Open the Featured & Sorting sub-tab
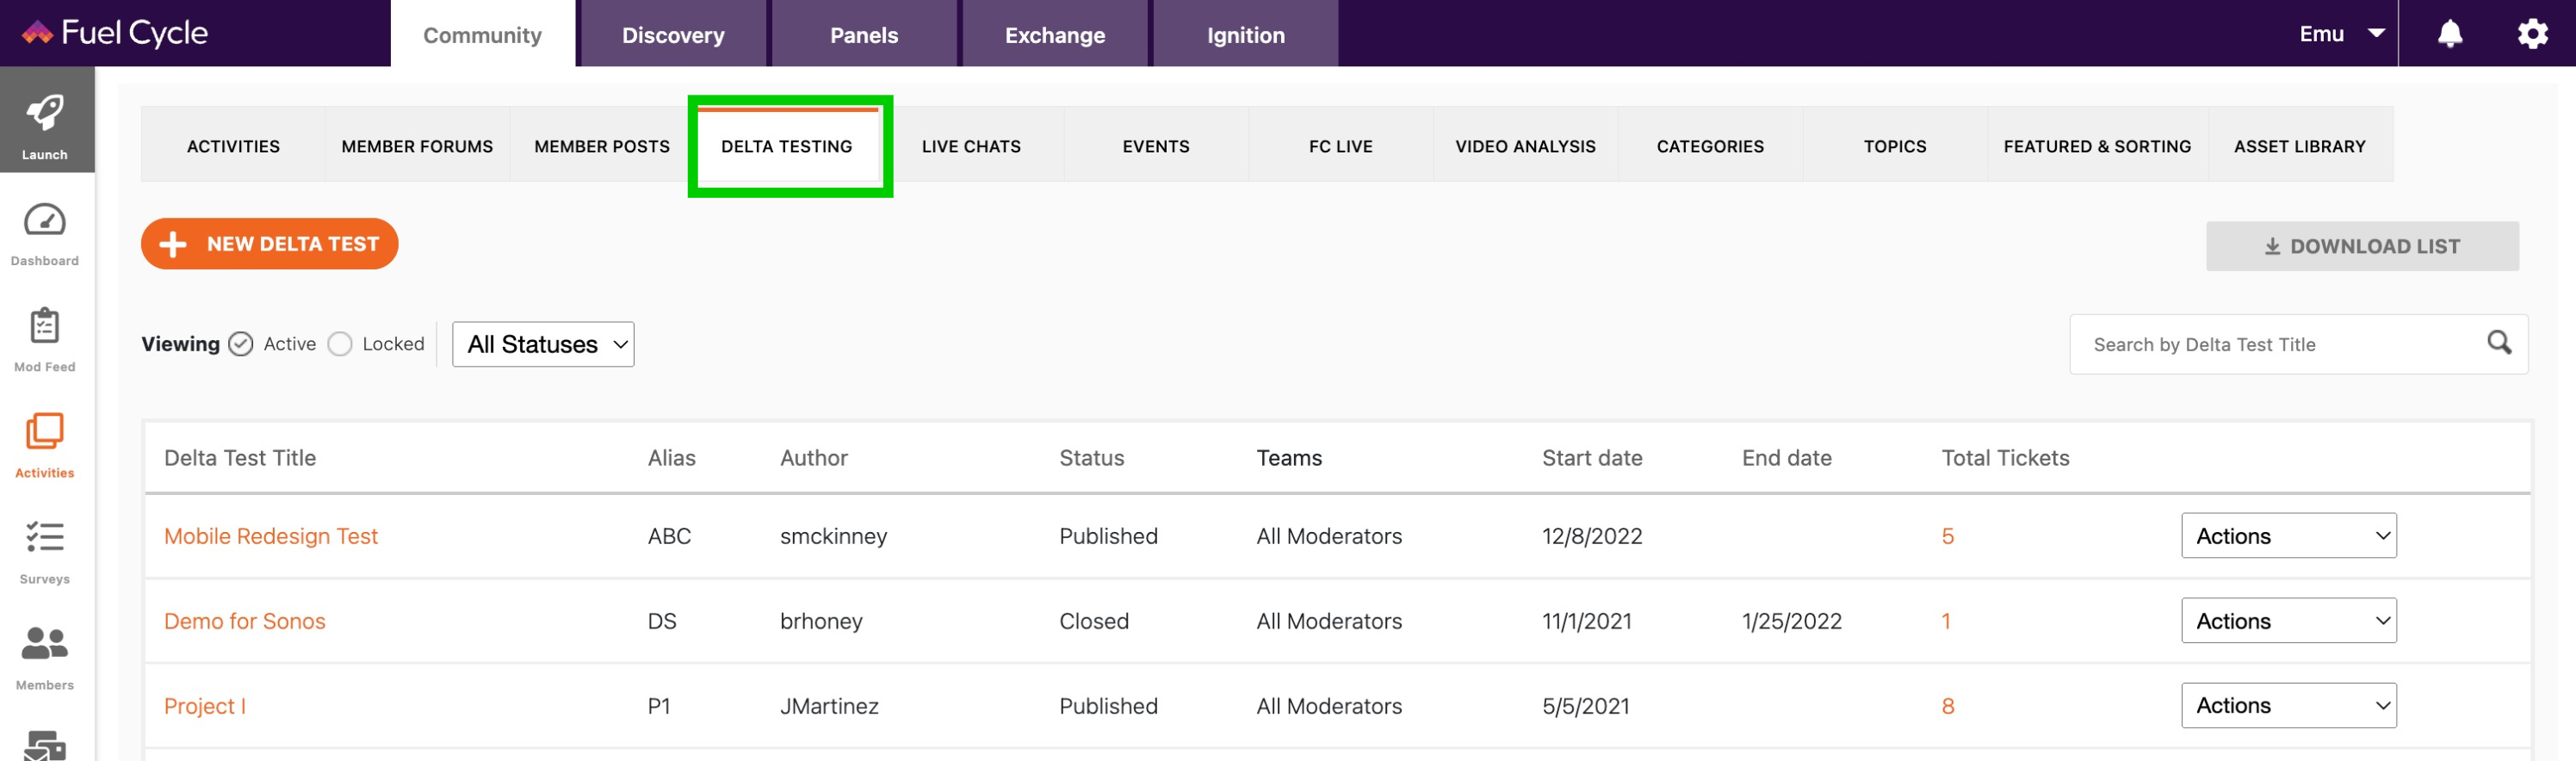The width and height of the screenshot is (2576, 761). (2097, 146)
